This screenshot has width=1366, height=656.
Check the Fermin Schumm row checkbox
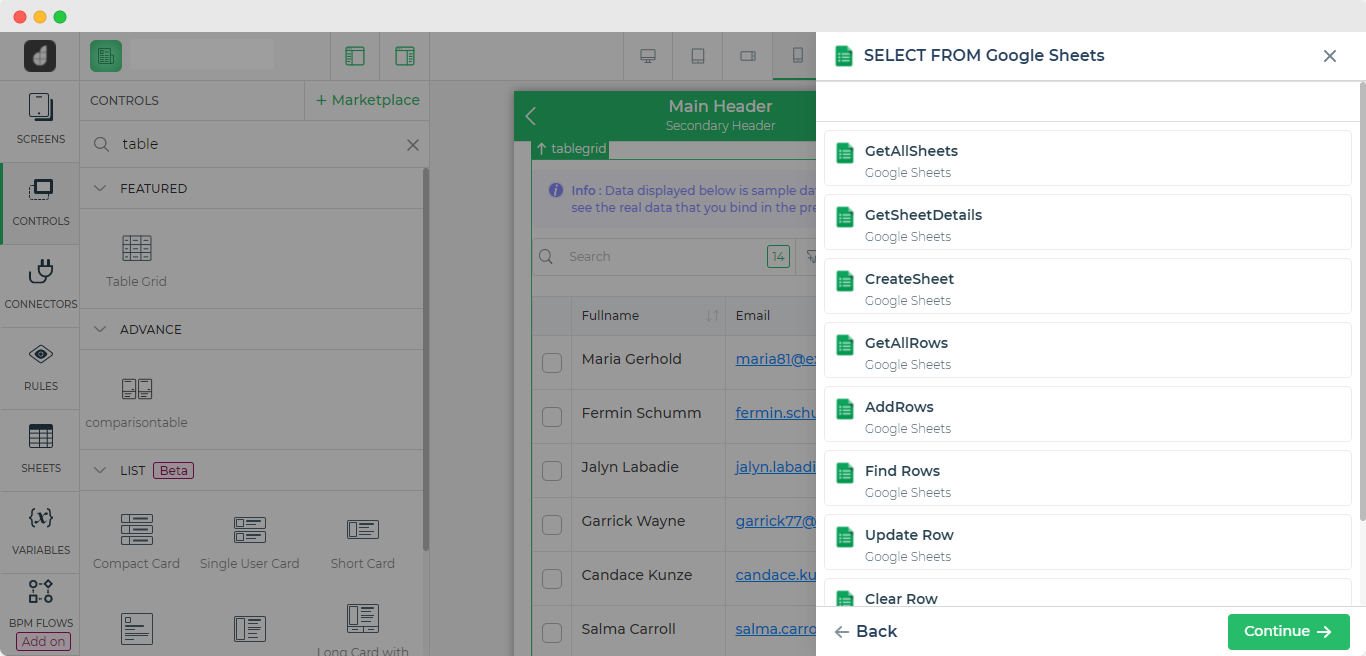pos(552,417)
